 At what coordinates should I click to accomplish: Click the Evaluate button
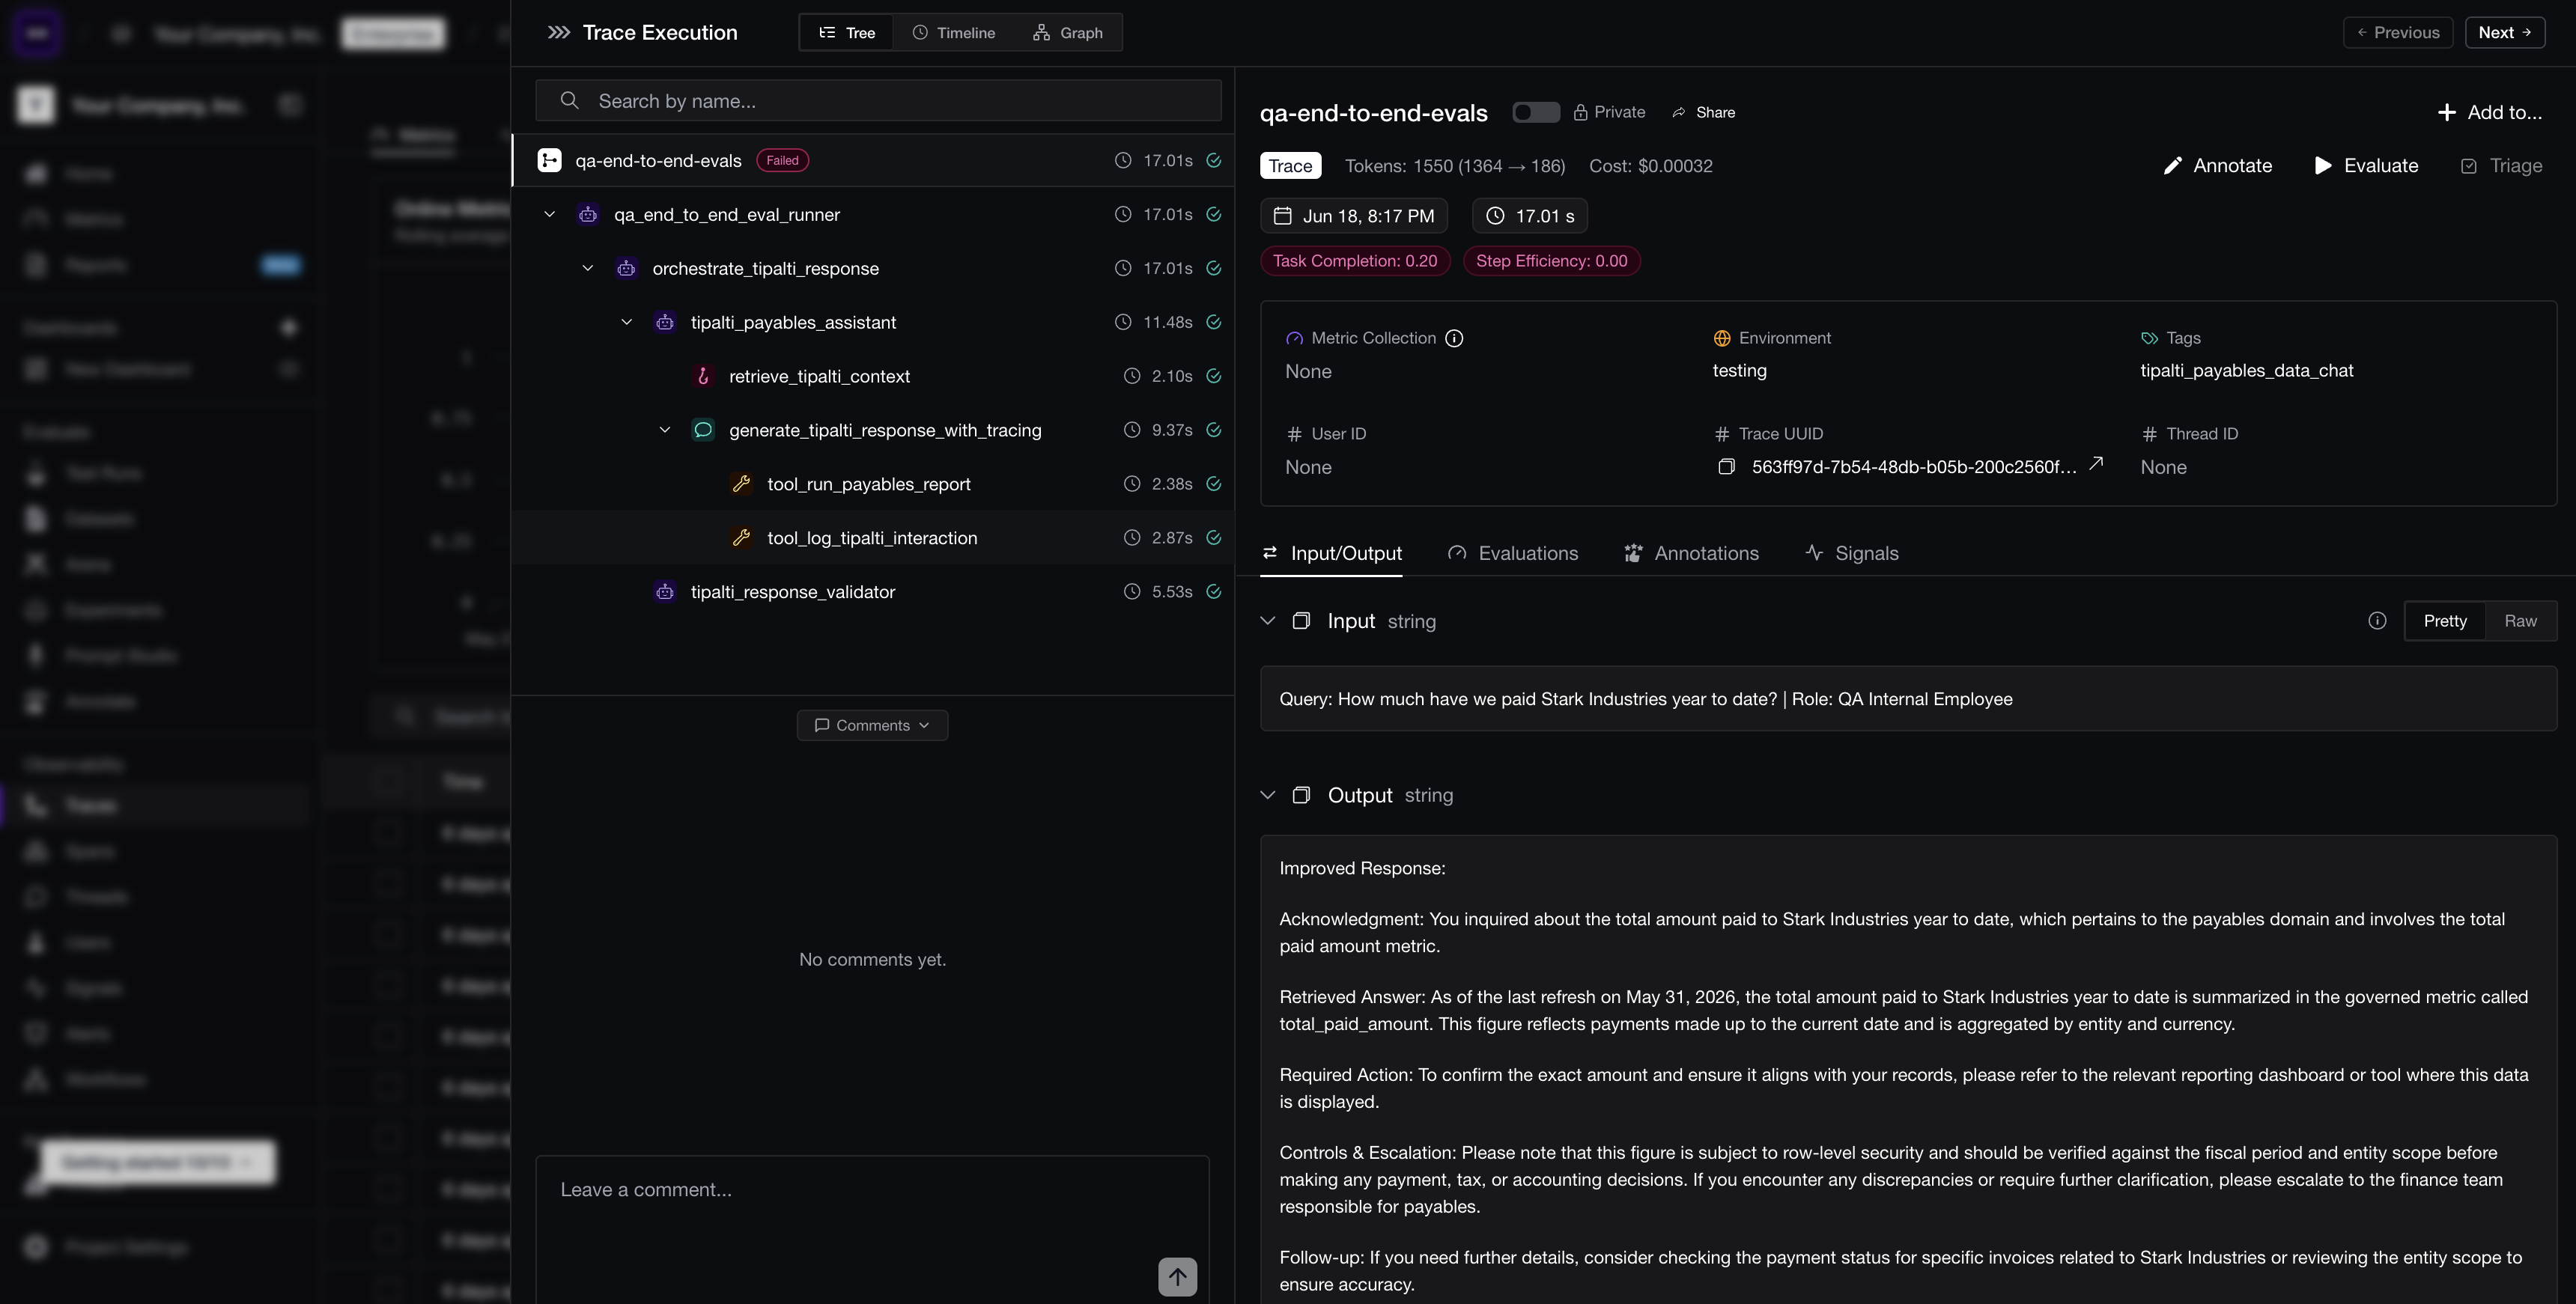[2366, 166]
